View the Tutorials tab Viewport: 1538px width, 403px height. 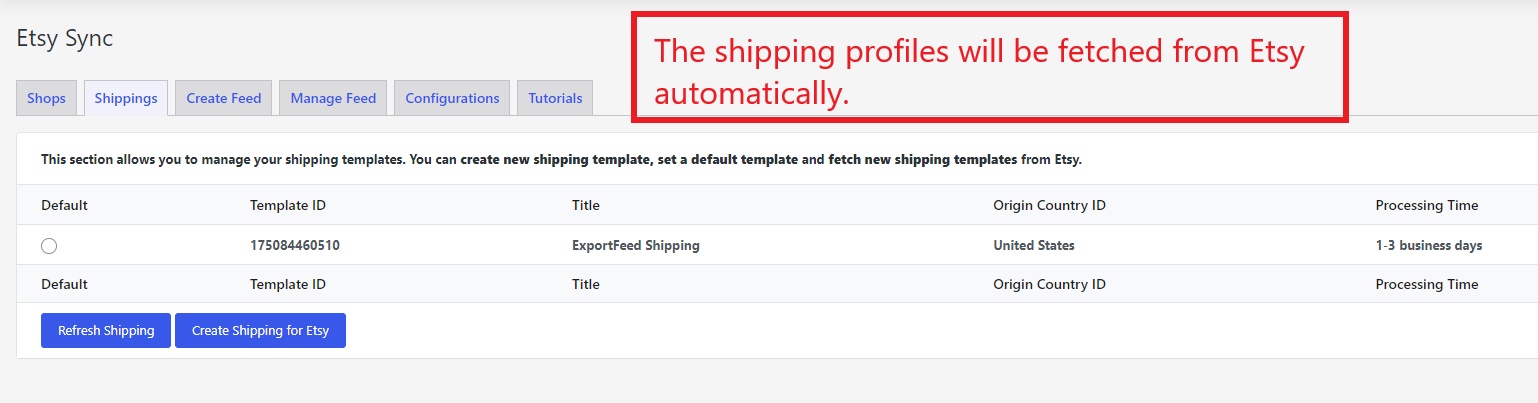(x=555, y=98)
